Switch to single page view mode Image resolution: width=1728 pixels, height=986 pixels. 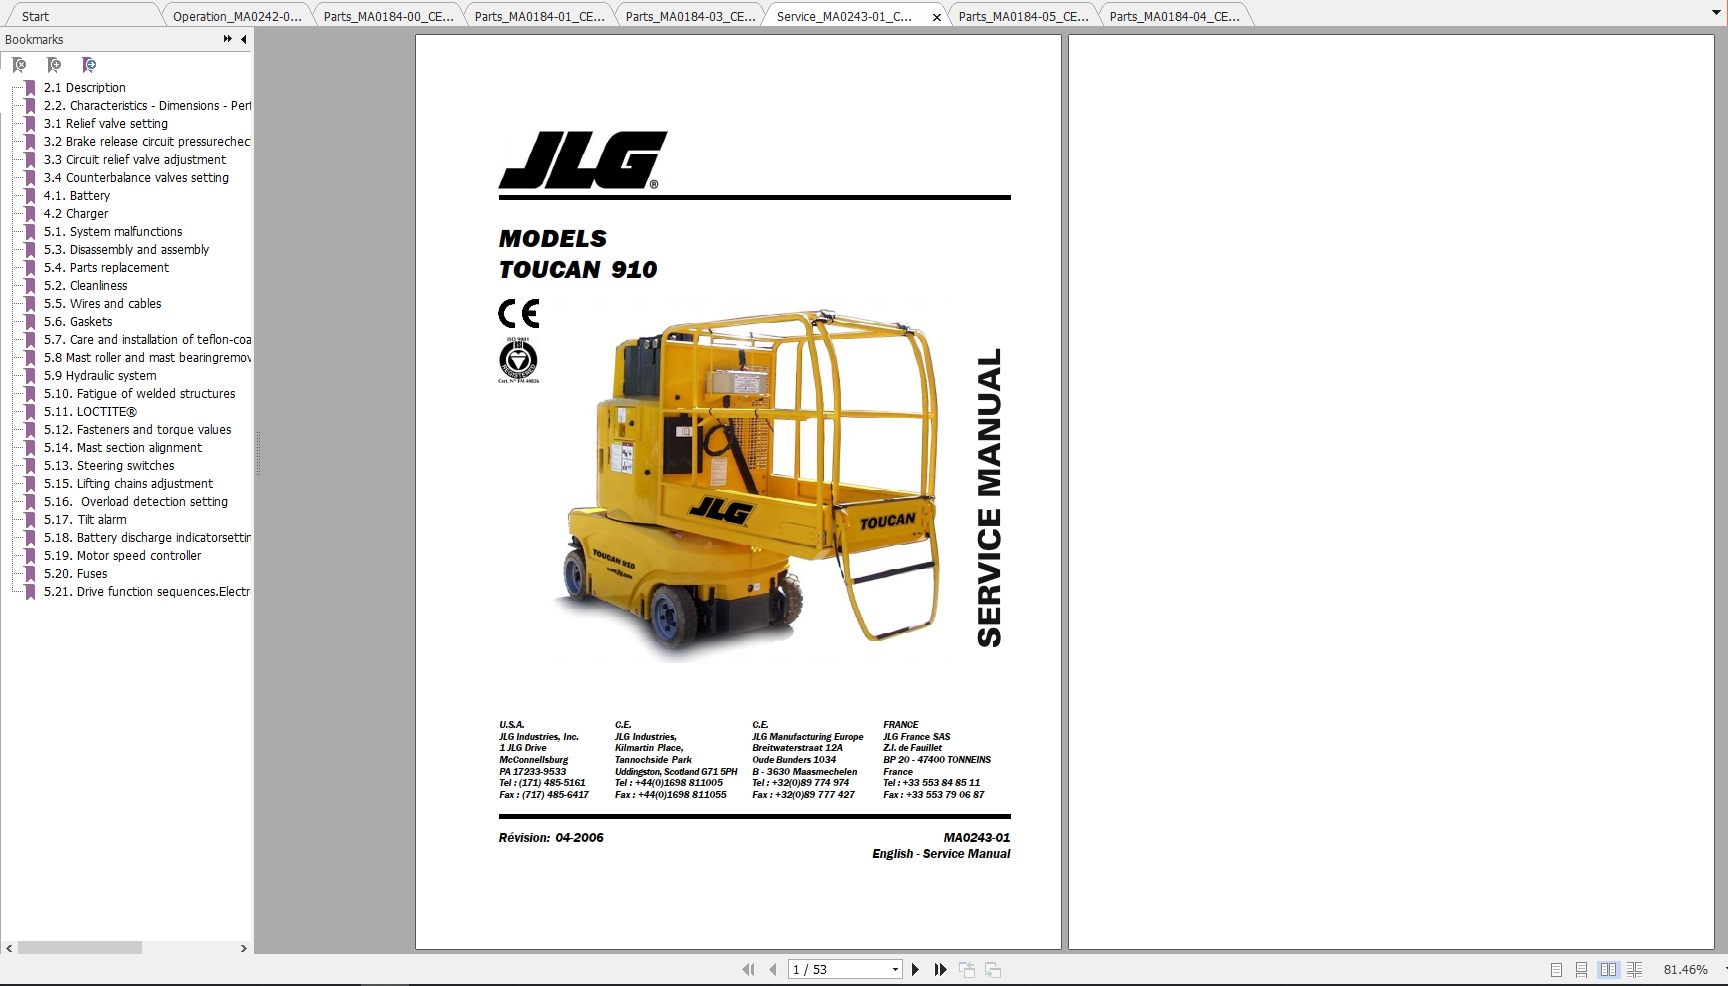tap(1556, 969)
